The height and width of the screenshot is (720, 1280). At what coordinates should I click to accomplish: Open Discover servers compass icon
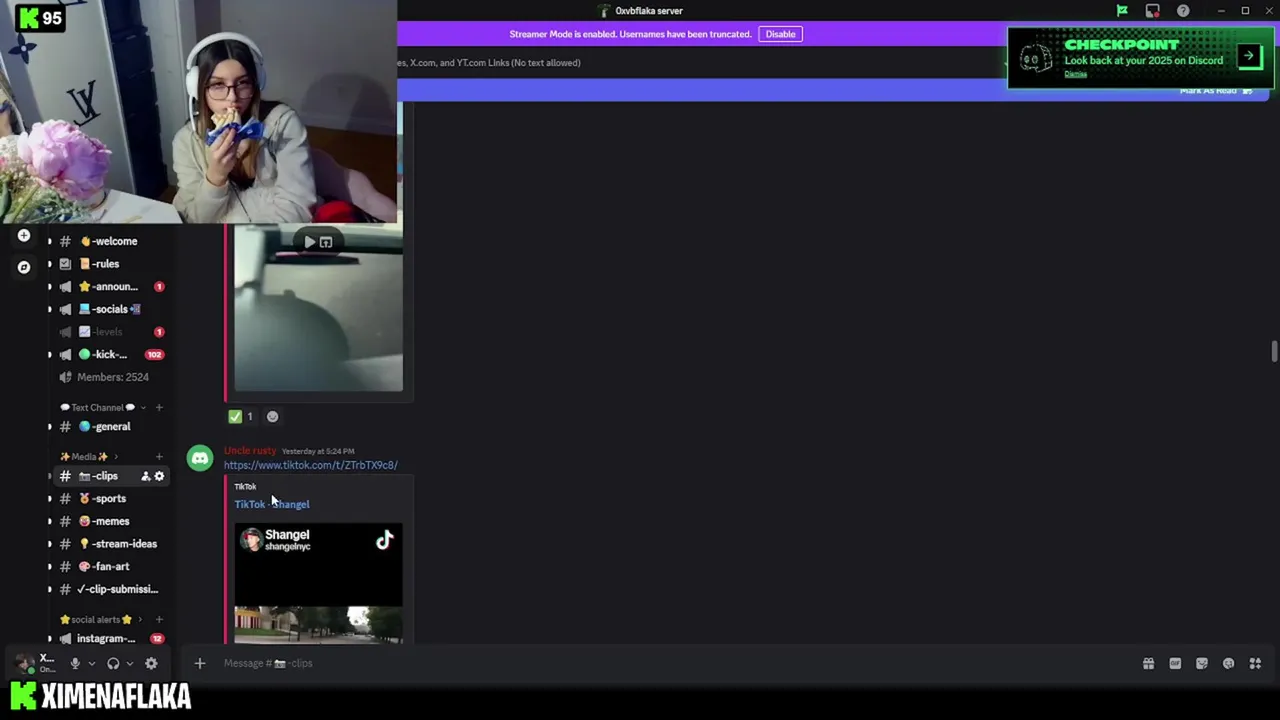[24, 267]
